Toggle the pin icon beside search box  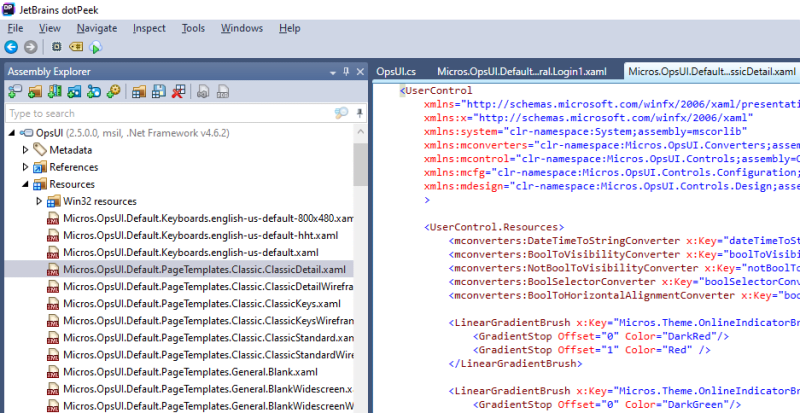(360, 113)
